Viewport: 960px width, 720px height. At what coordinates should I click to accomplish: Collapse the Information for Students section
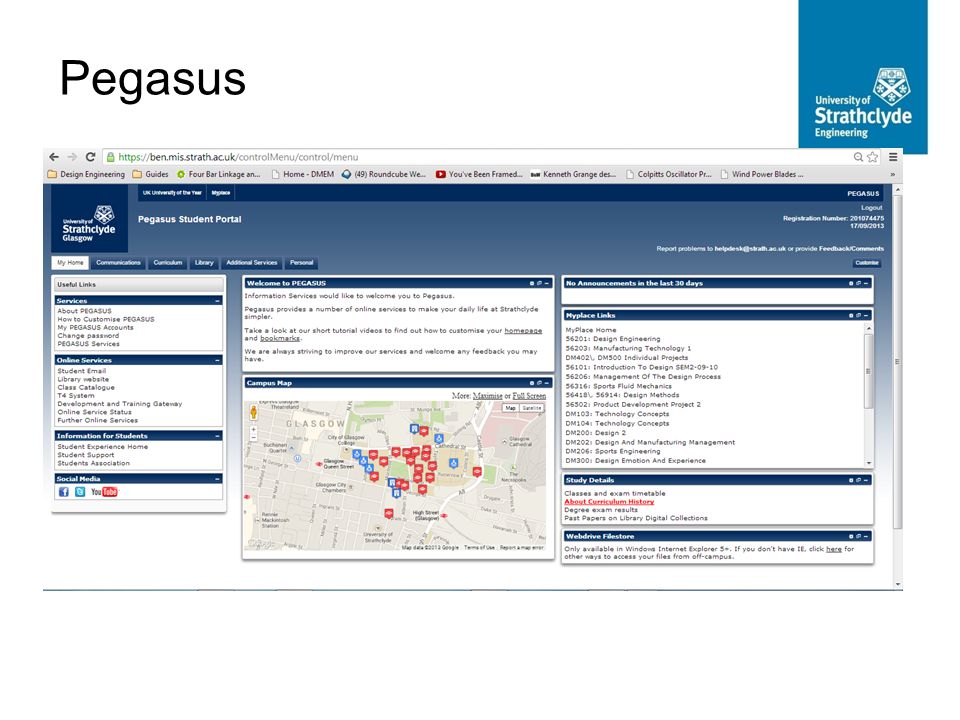[217, 436]
